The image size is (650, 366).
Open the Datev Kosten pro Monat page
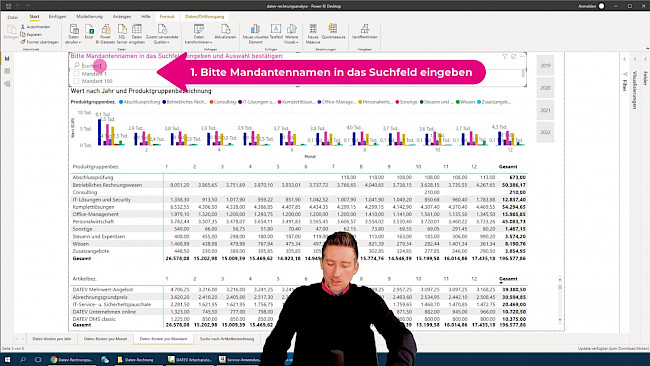pyautogui.click(x=105, y=339)
